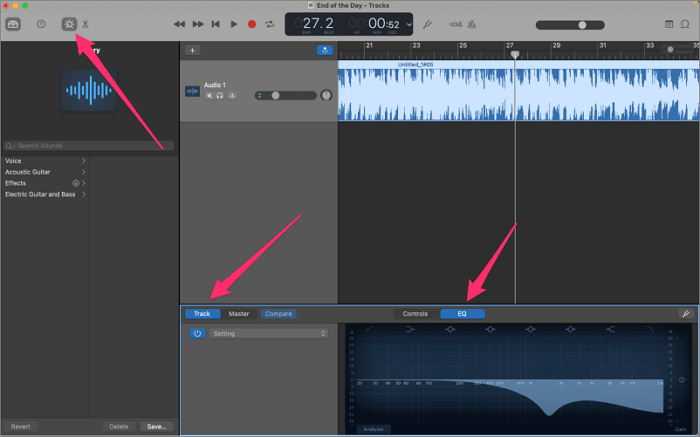Click the Analyzer button in EQ
Viewport: 700px width, 437px height.
[374, 428]
